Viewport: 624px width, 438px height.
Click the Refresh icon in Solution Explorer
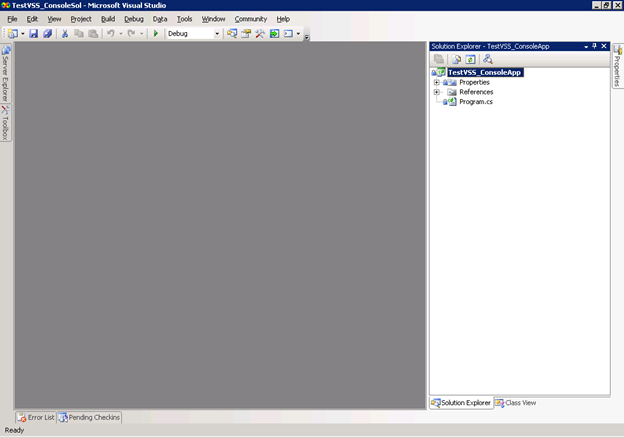click(470, 59)
